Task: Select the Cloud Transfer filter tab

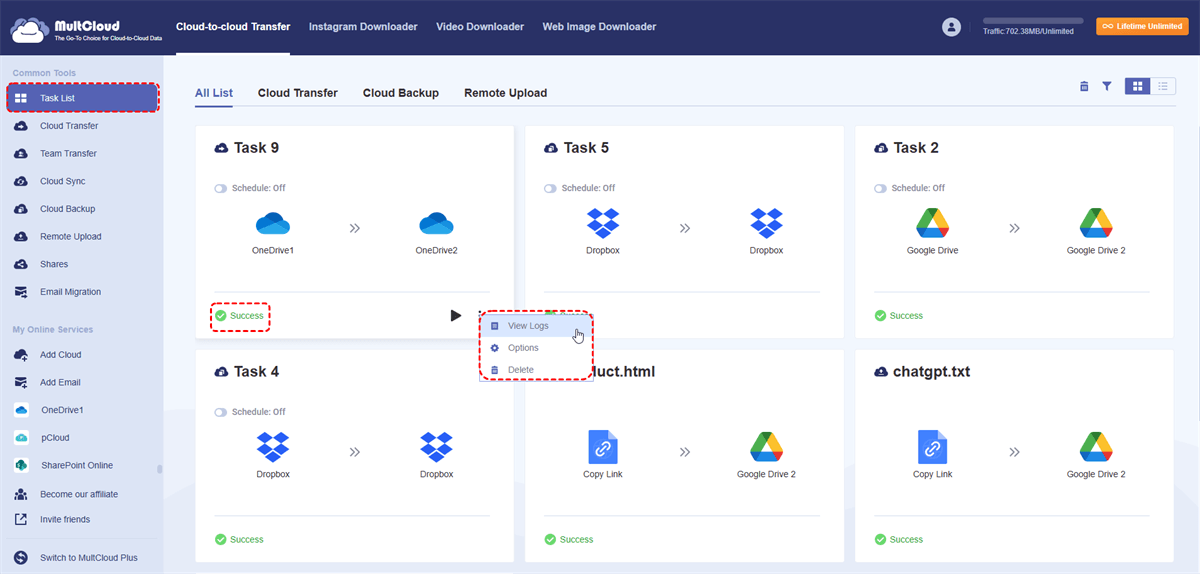Action: click(298, 93)
